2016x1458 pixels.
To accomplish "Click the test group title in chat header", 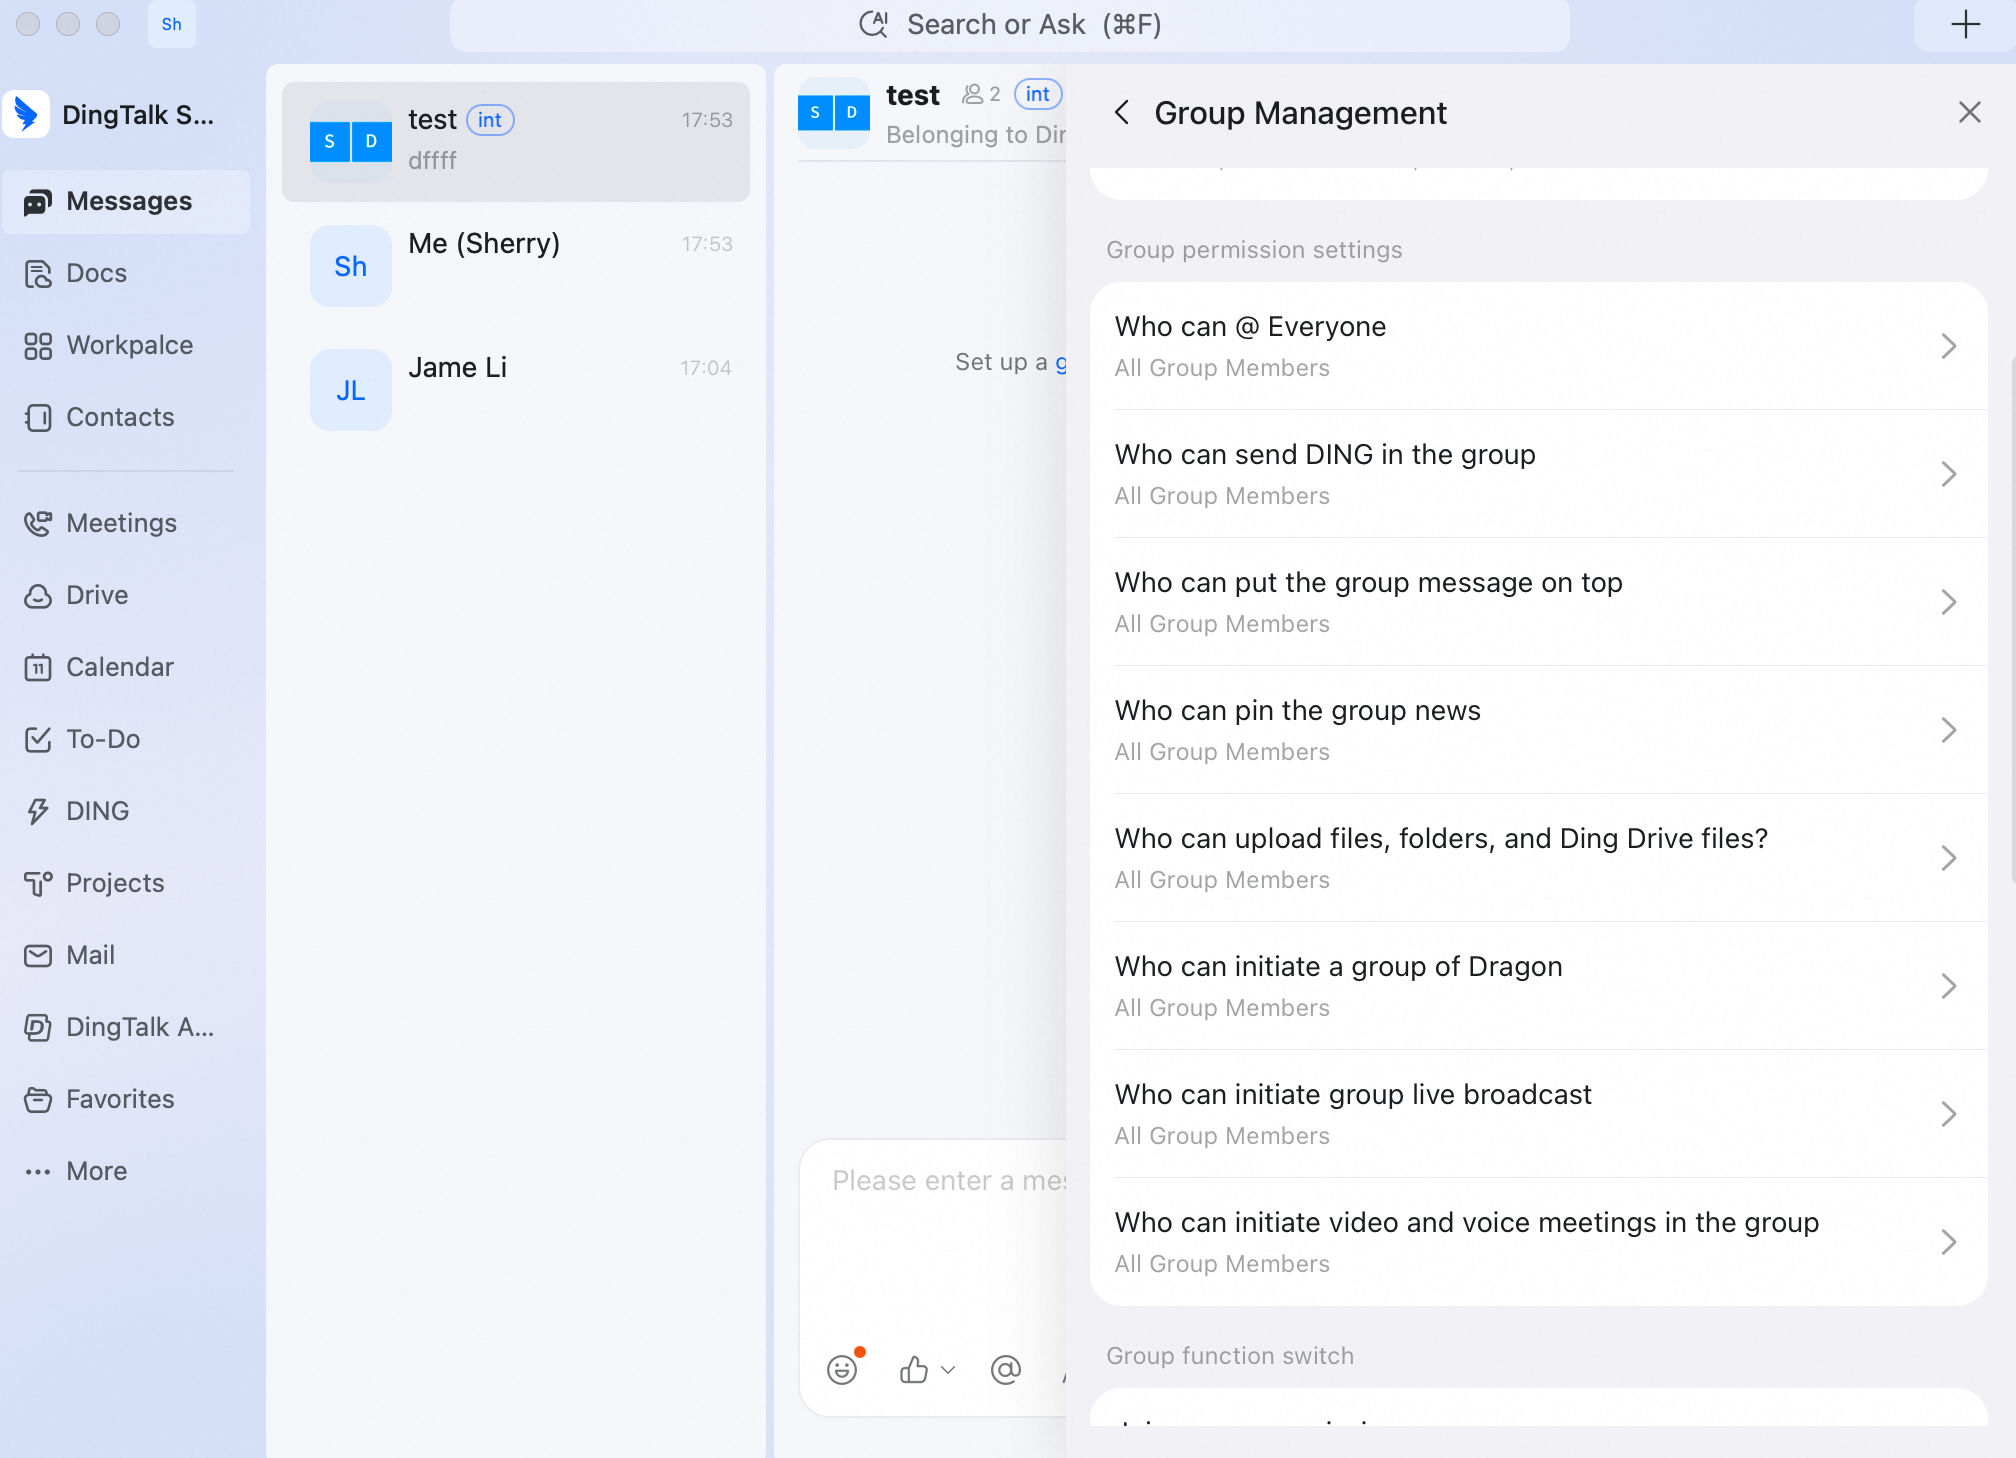I will [913, 95].
